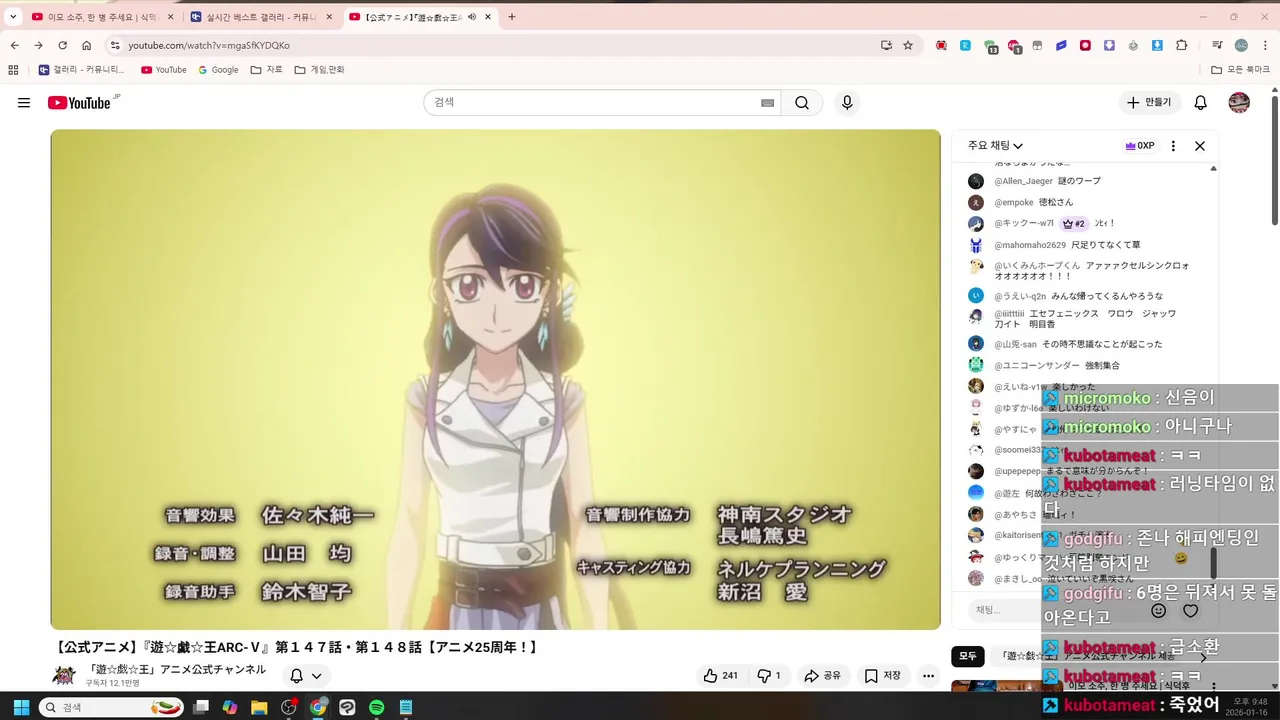This screenshot has height=720, width=1280.
Task: Open the Chrome three-dot menu
Action: [1264, 45]
